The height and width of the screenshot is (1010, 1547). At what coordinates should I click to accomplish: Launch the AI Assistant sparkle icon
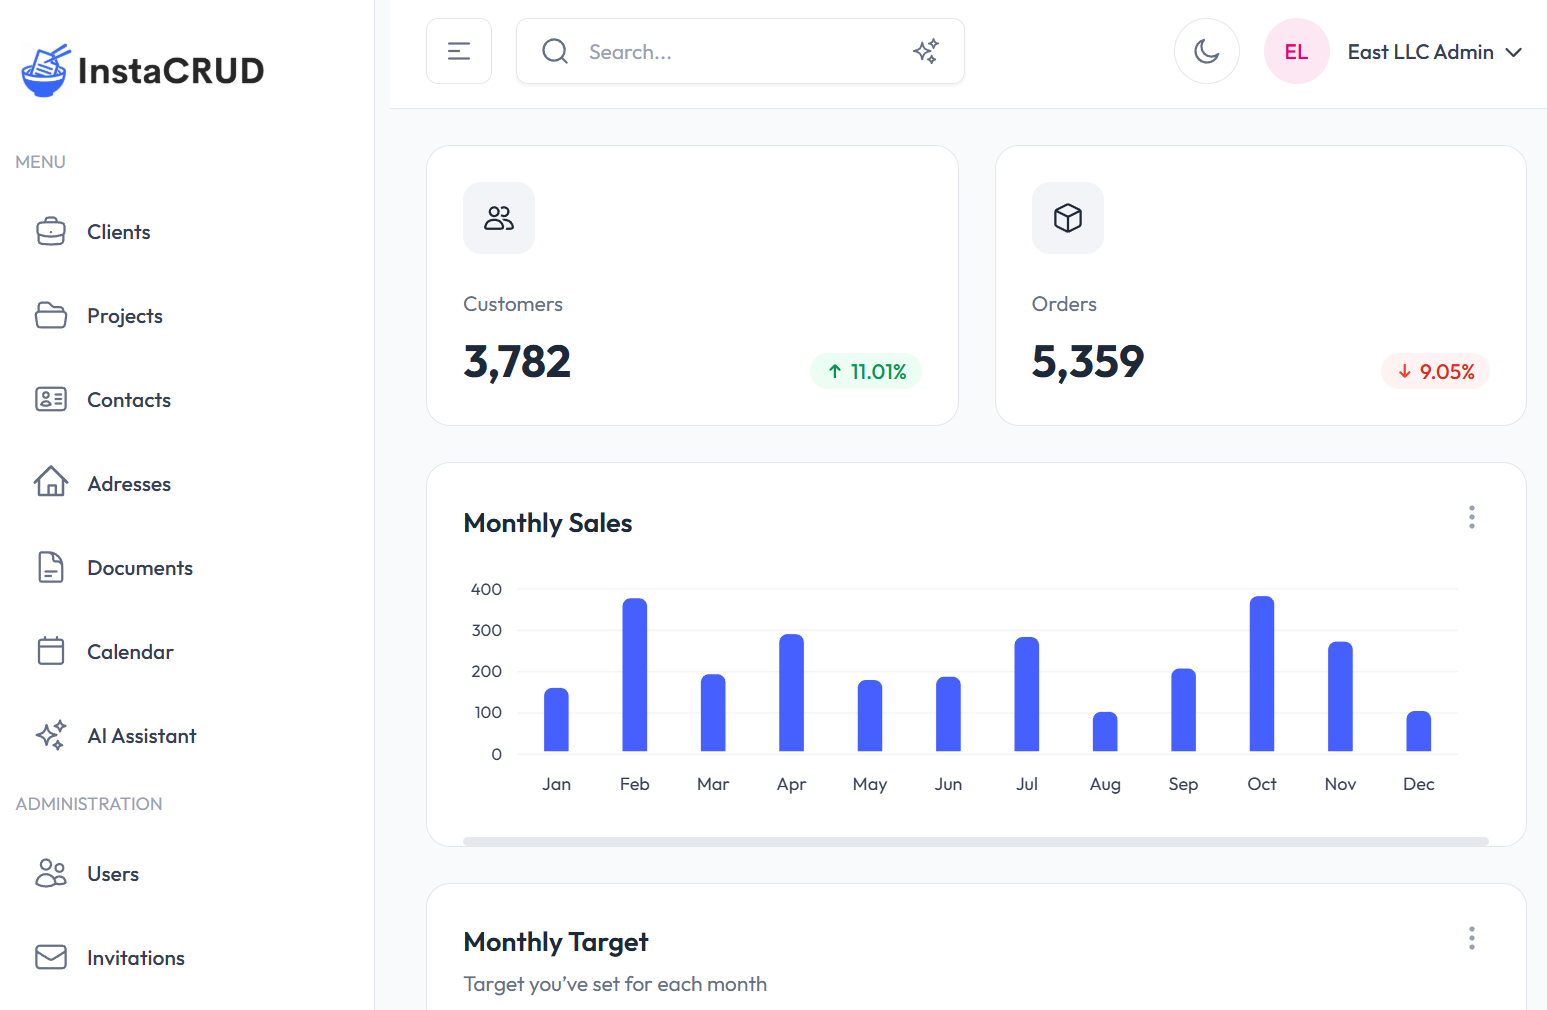tap(50, 735)
